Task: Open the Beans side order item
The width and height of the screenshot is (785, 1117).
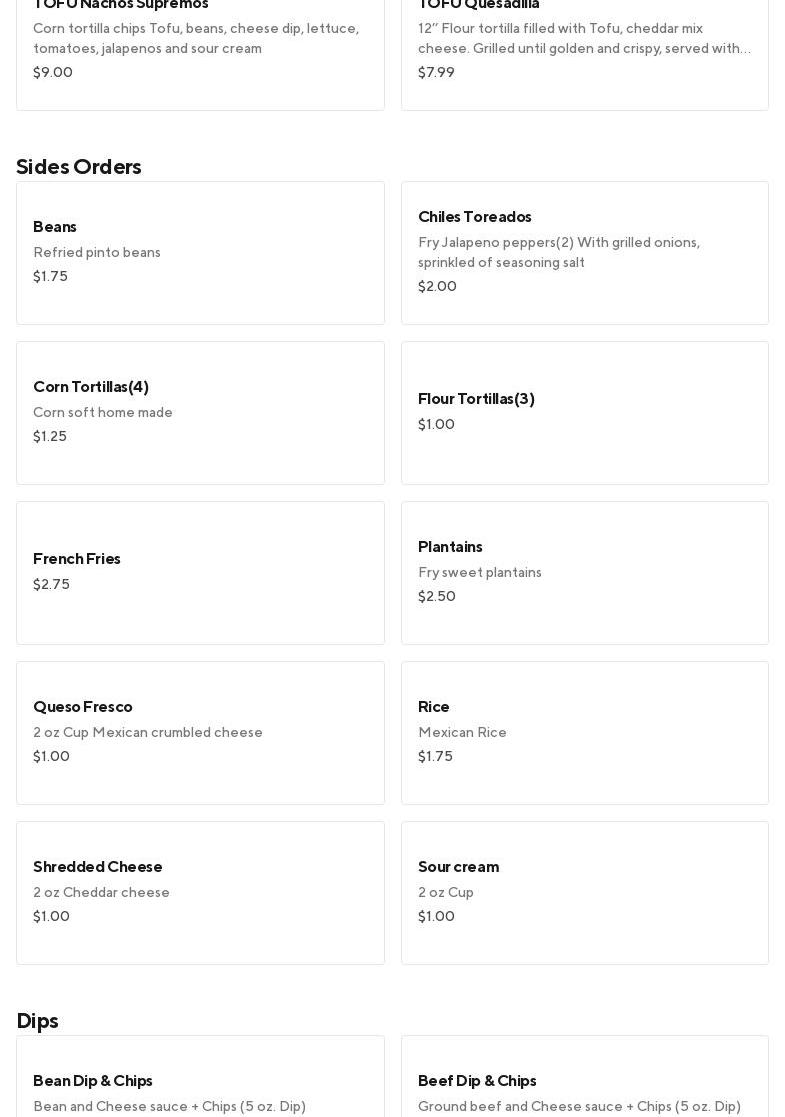Action: (x=200, y=252)
